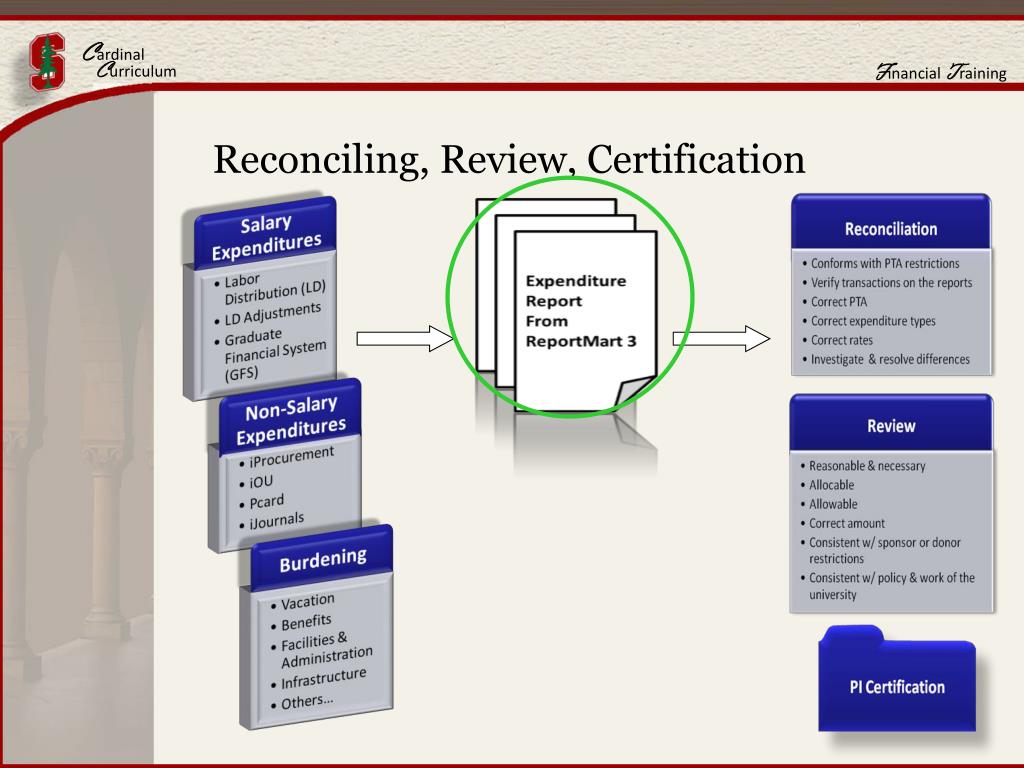The width and height of the screenshot is (1024, 768).
Task: Select the Others... bullet
Action: (302, 702)
